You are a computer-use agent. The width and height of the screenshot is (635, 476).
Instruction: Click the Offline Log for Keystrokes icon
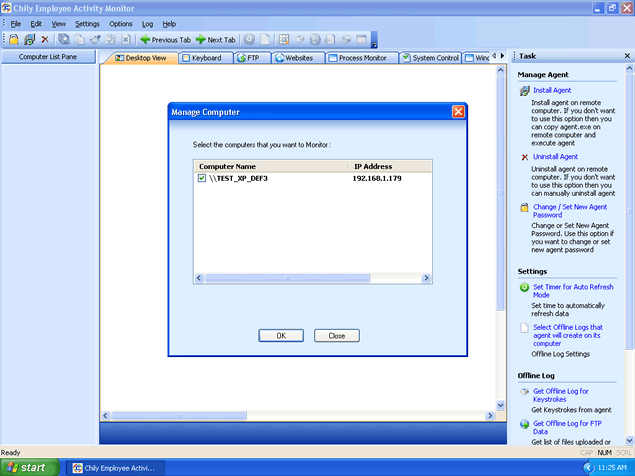coord(525,392)
